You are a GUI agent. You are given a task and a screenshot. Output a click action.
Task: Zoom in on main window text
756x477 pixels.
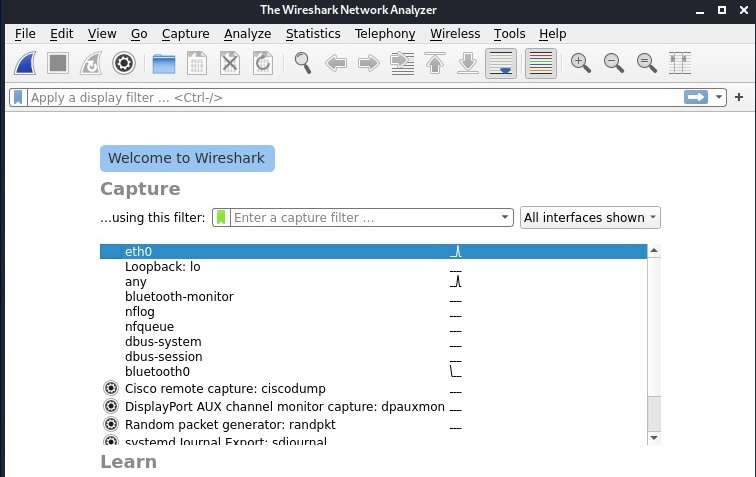pyautogui.click(x=581, y=63)
